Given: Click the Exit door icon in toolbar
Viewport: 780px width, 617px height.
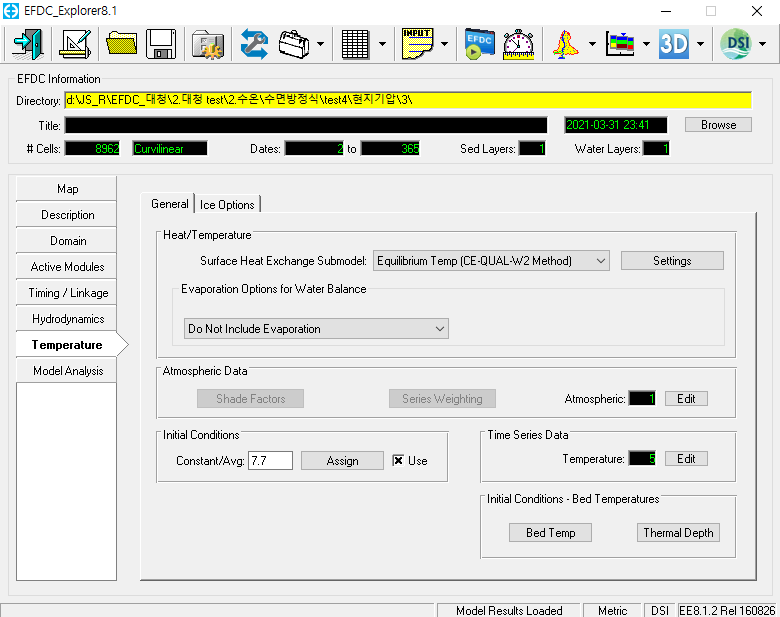Looking at the screenshot, I should 28,44.
